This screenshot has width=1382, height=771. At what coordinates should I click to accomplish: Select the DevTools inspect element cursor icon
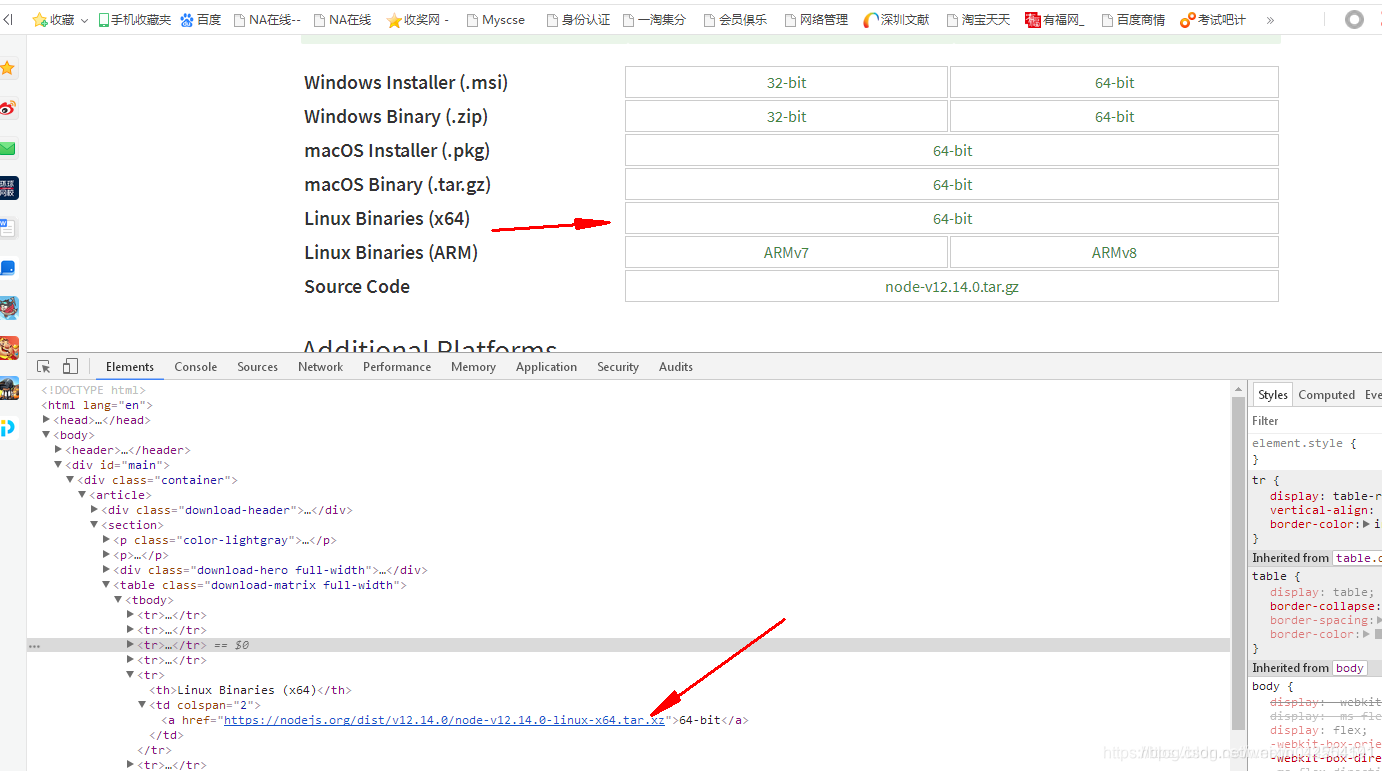pyautogui.click(x=44, y=367)
